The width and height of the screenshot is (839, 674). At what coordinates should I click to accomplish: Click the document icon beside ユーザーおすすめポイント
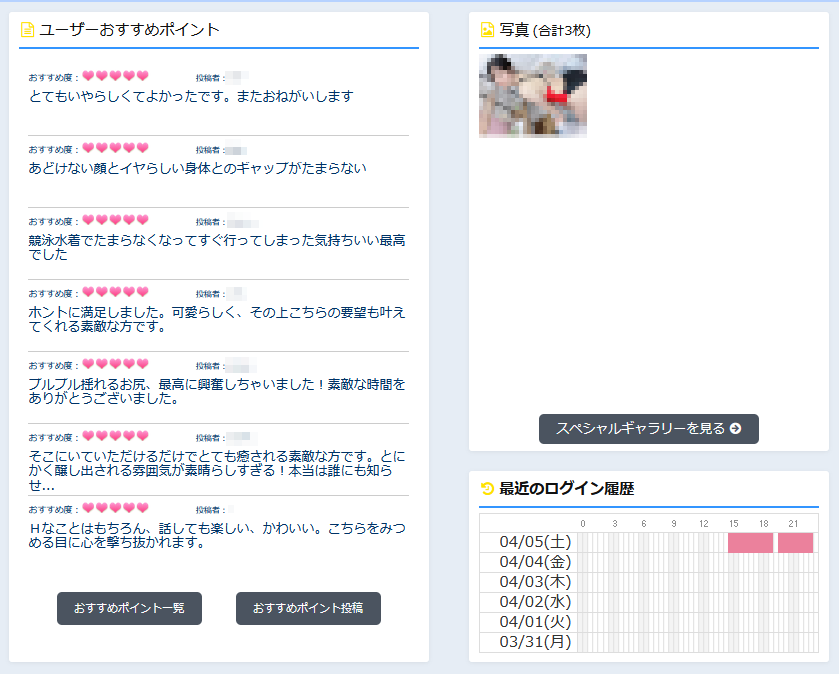pyautogui.click(x=27, y=30)
